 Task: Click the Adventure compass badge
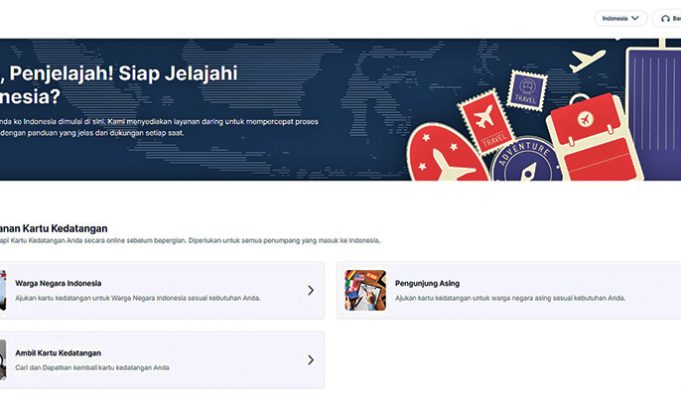click(526, 161)
